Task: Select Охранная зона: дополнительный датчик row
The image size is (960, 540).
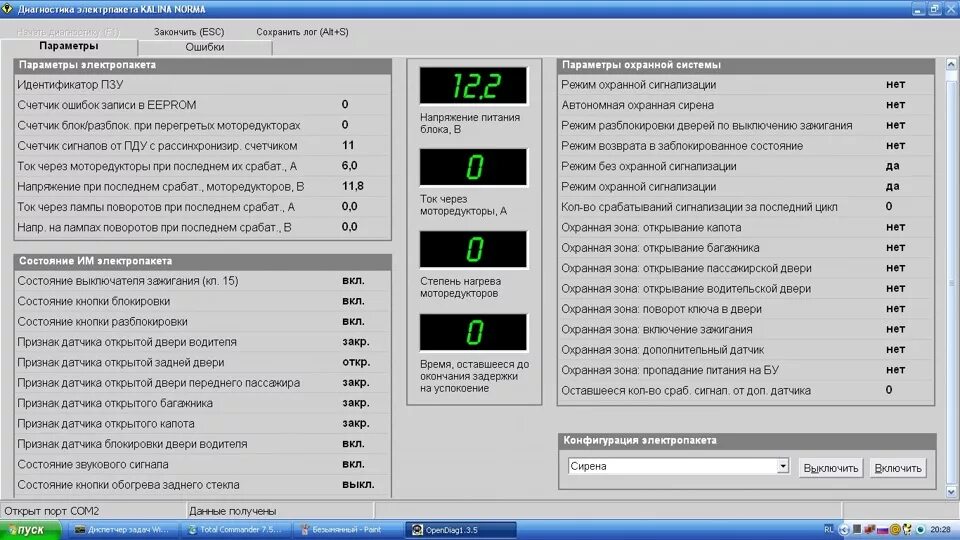Action: point(746,350)
